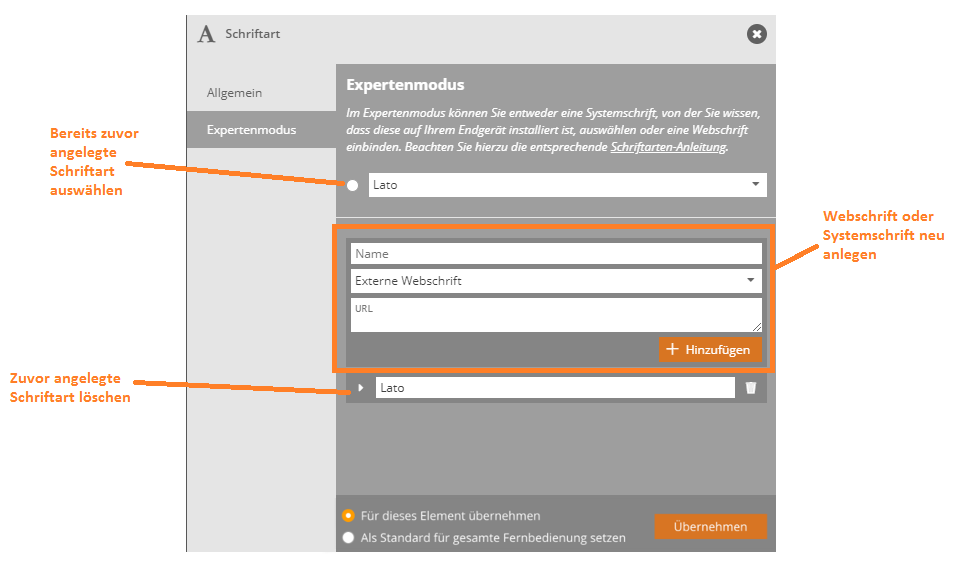Select the Expertenmodus tab
953x566 pixels.
[x=251, y=130]
